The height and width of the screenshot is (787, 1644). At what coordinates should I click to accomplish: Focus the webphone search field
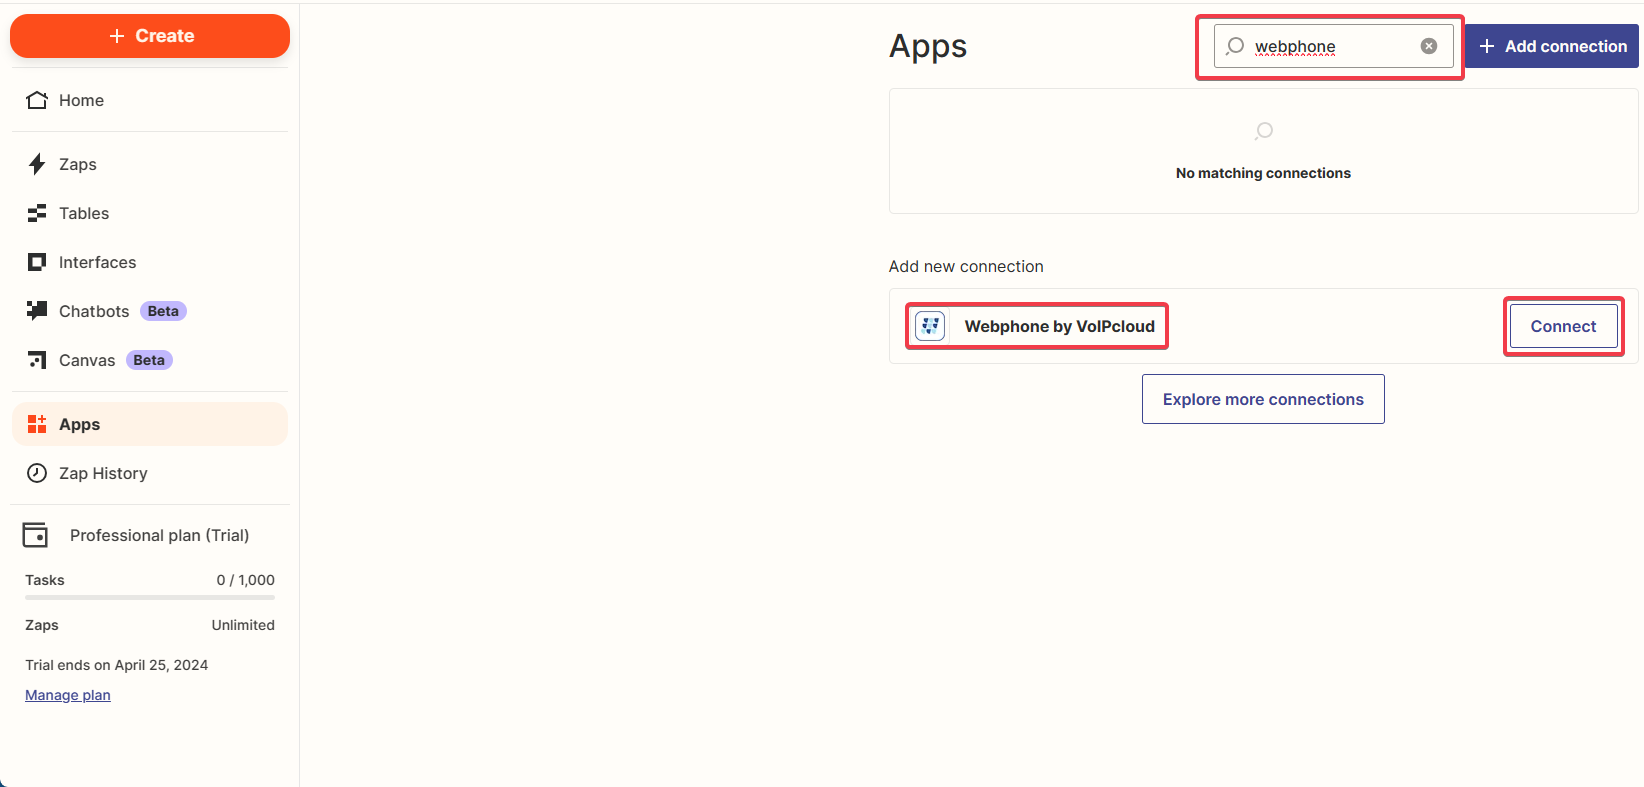pos(1333,46)
